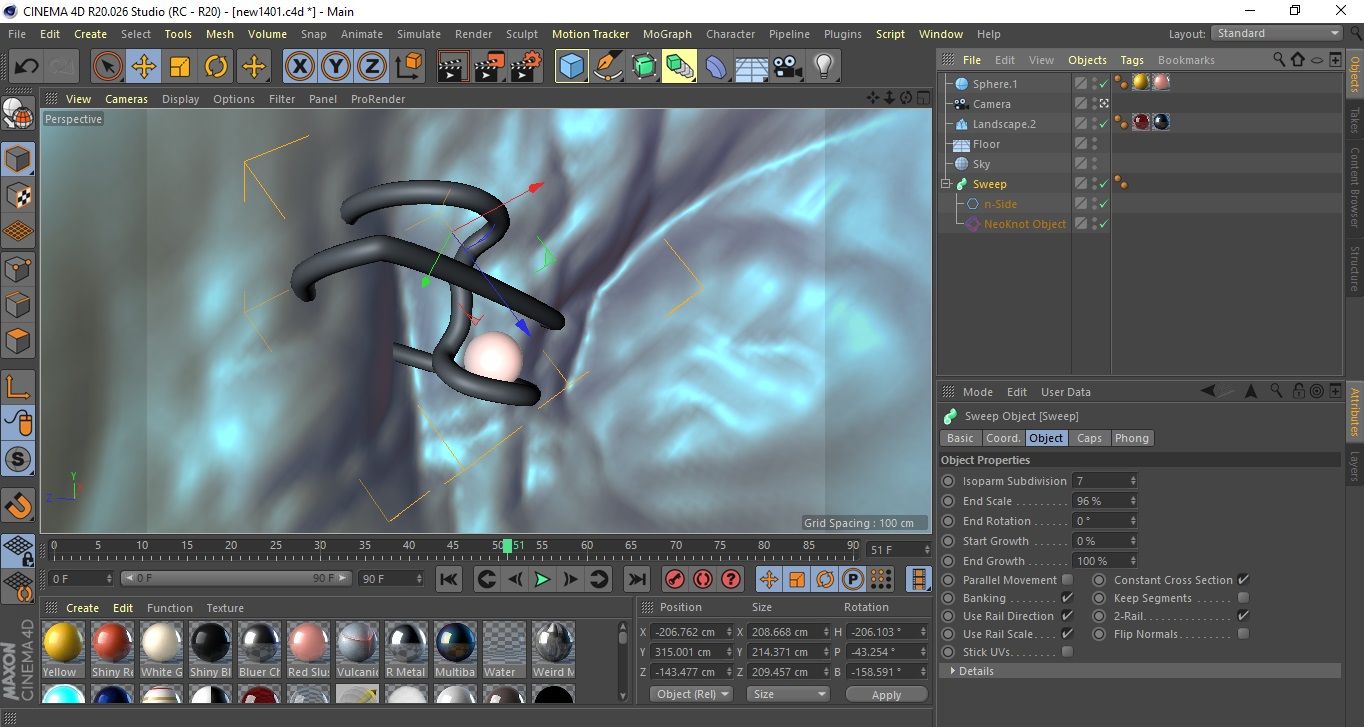Image resolution: width=1364 pixels, height=727 pixels.
Task: Collapse the Sweep object hierarchy
Action: 946,184
